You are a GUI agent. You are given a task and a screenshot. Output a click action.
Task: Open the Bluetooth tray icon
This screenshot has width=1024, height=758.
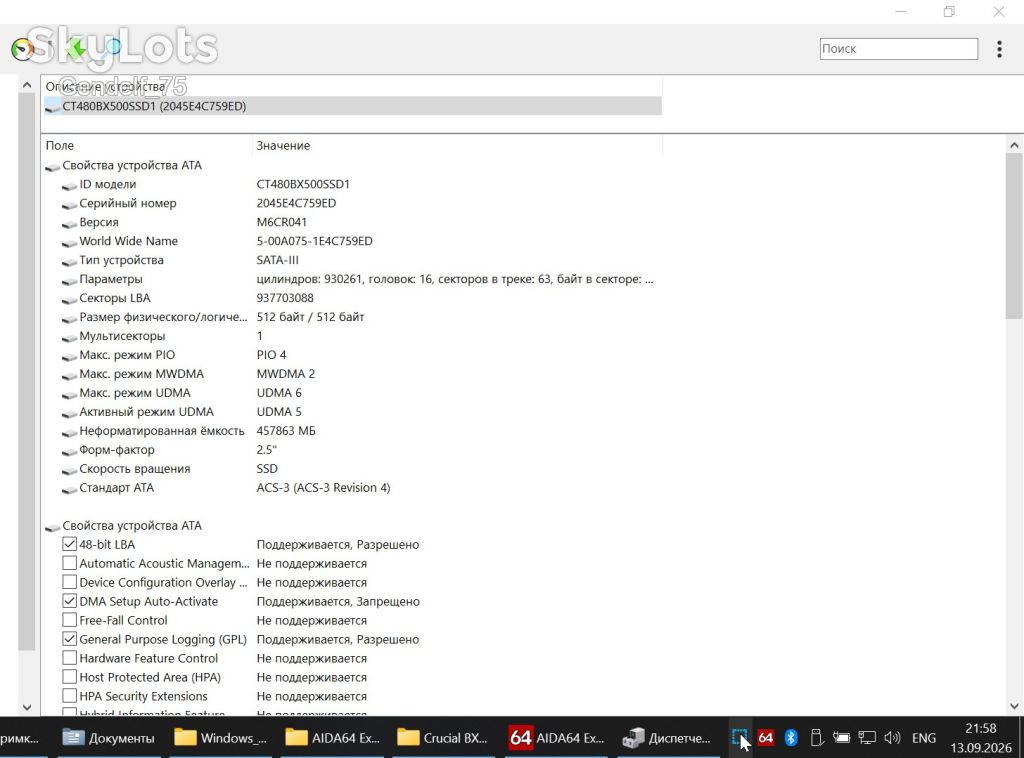pyautogui.click(x=791, y=738)
